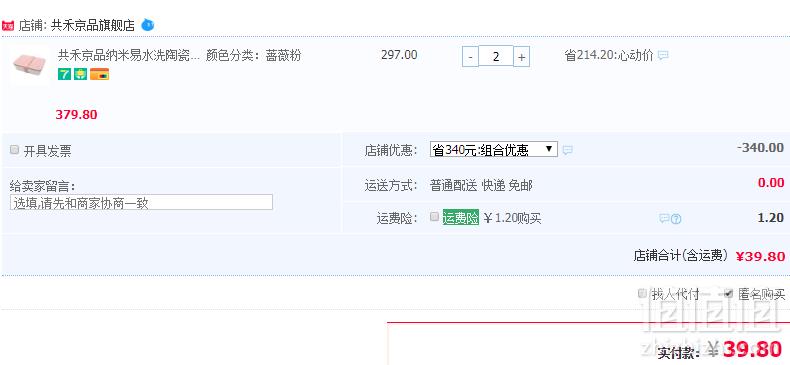This screenshot has height=365, width=790.
Task: Open product title 共禾京品纳米易水洗陶瓷
Action: click(x=128, y=55)
